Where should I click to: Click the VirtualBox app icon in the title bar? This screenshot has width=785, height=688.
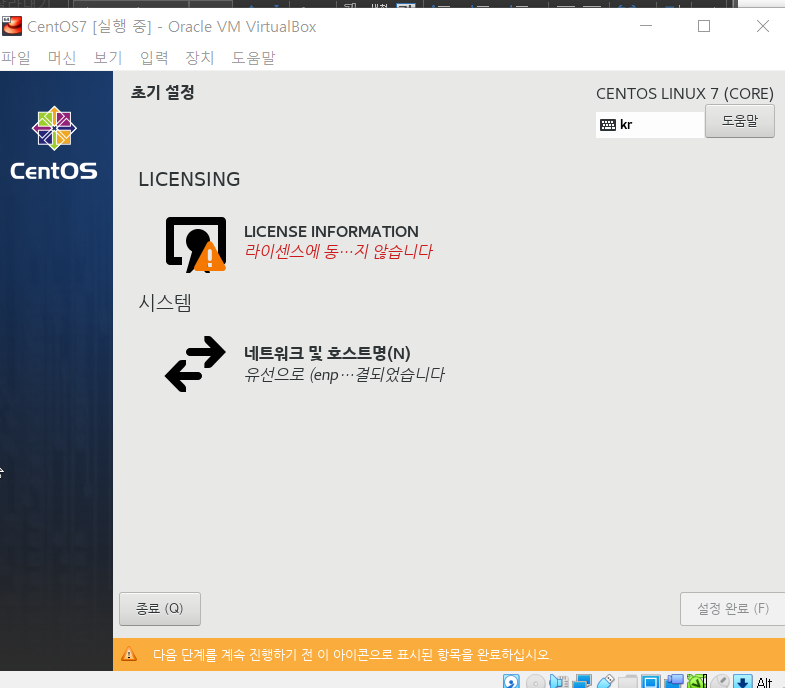12,26
